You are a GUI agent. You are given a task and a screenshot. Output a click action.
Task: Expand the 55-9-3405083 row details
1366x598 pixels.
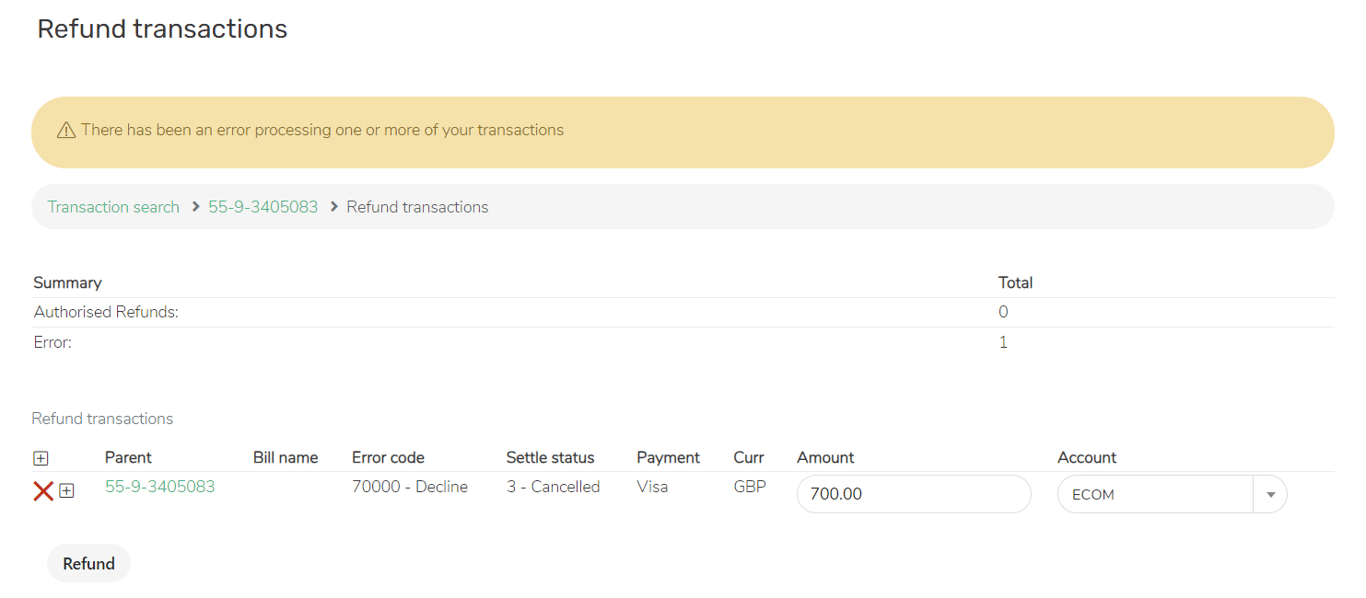67,491
